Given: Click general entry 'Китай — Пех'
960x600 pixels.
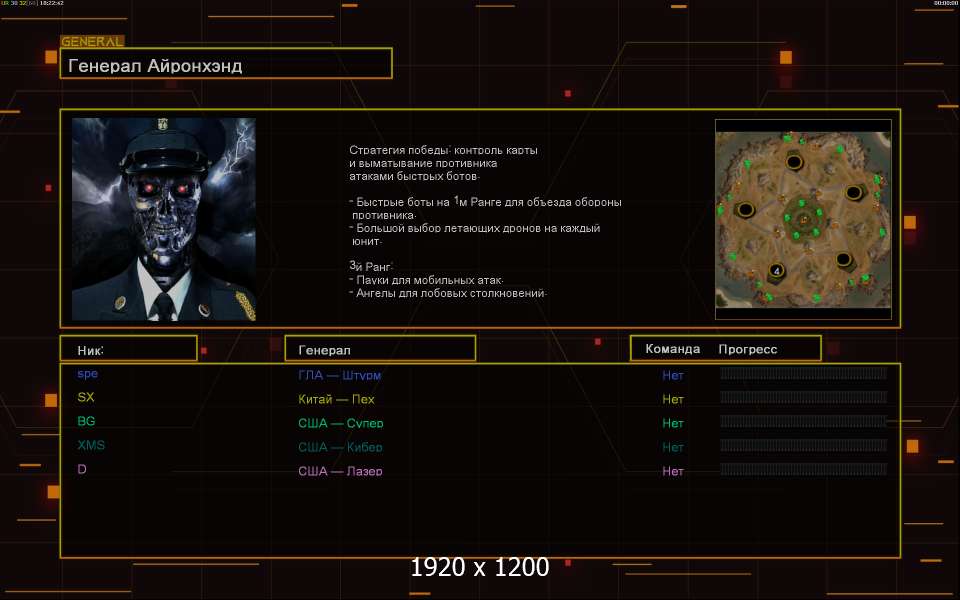Looking at the screenshot, I should coord(336,399).
